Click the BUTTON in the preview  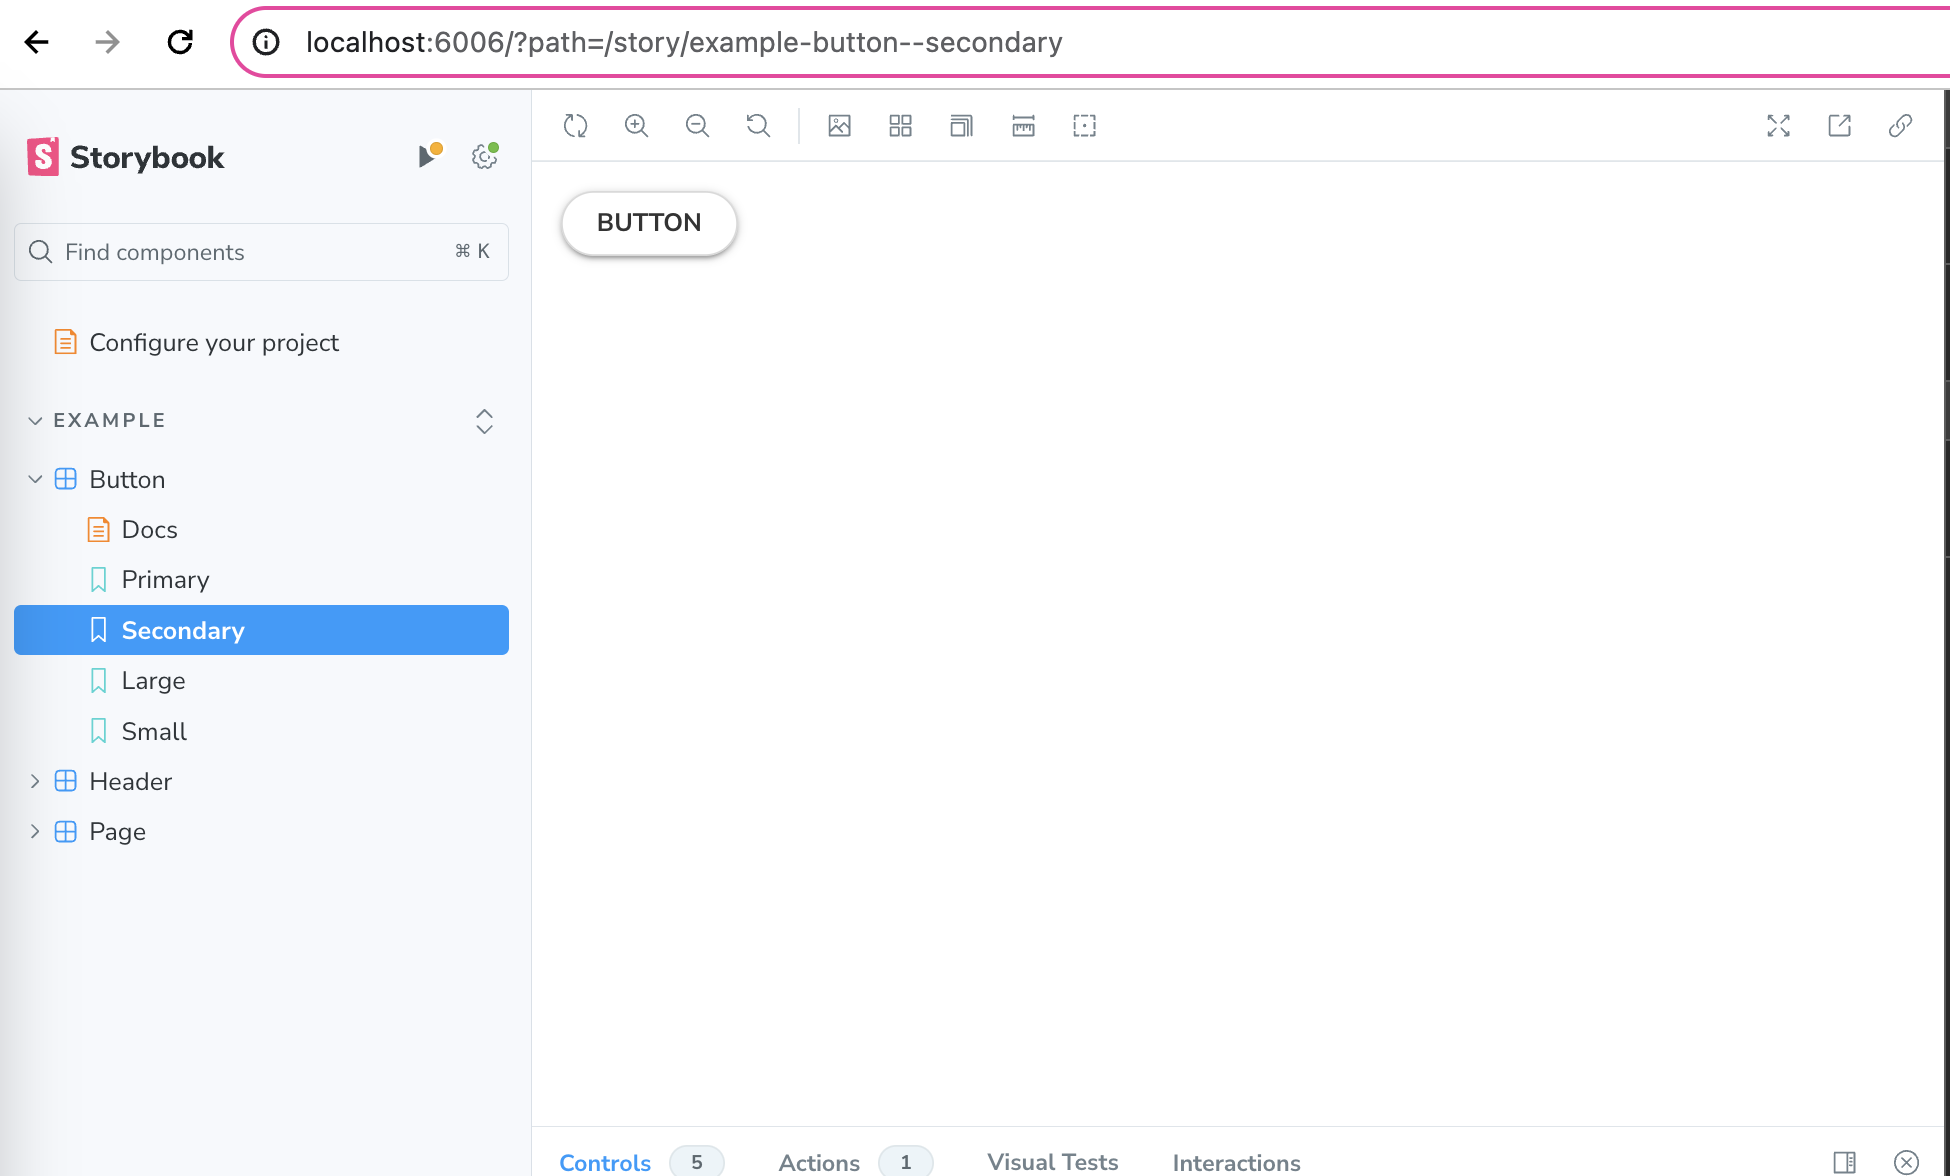(649, 223)
